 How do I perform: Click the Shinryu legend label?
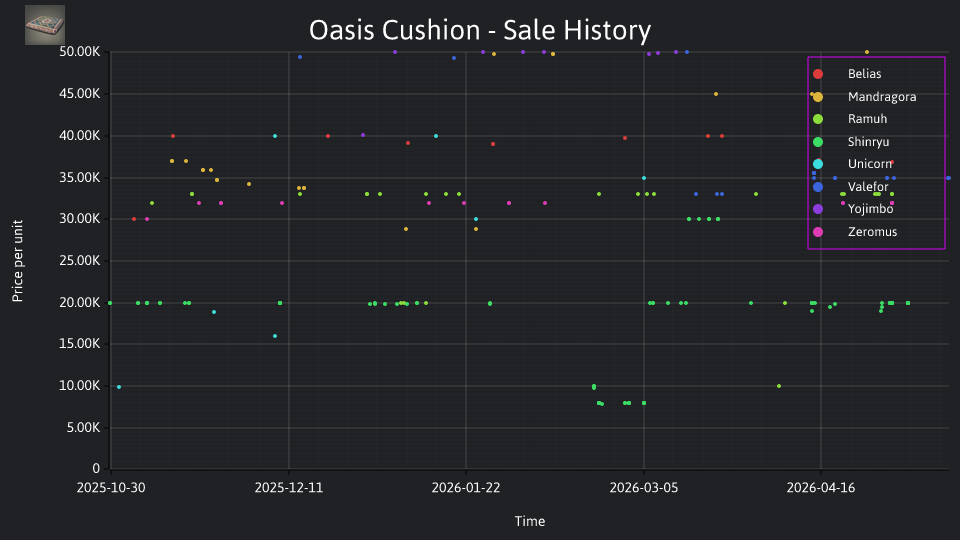pyautogui.click(x=868, y=142)
